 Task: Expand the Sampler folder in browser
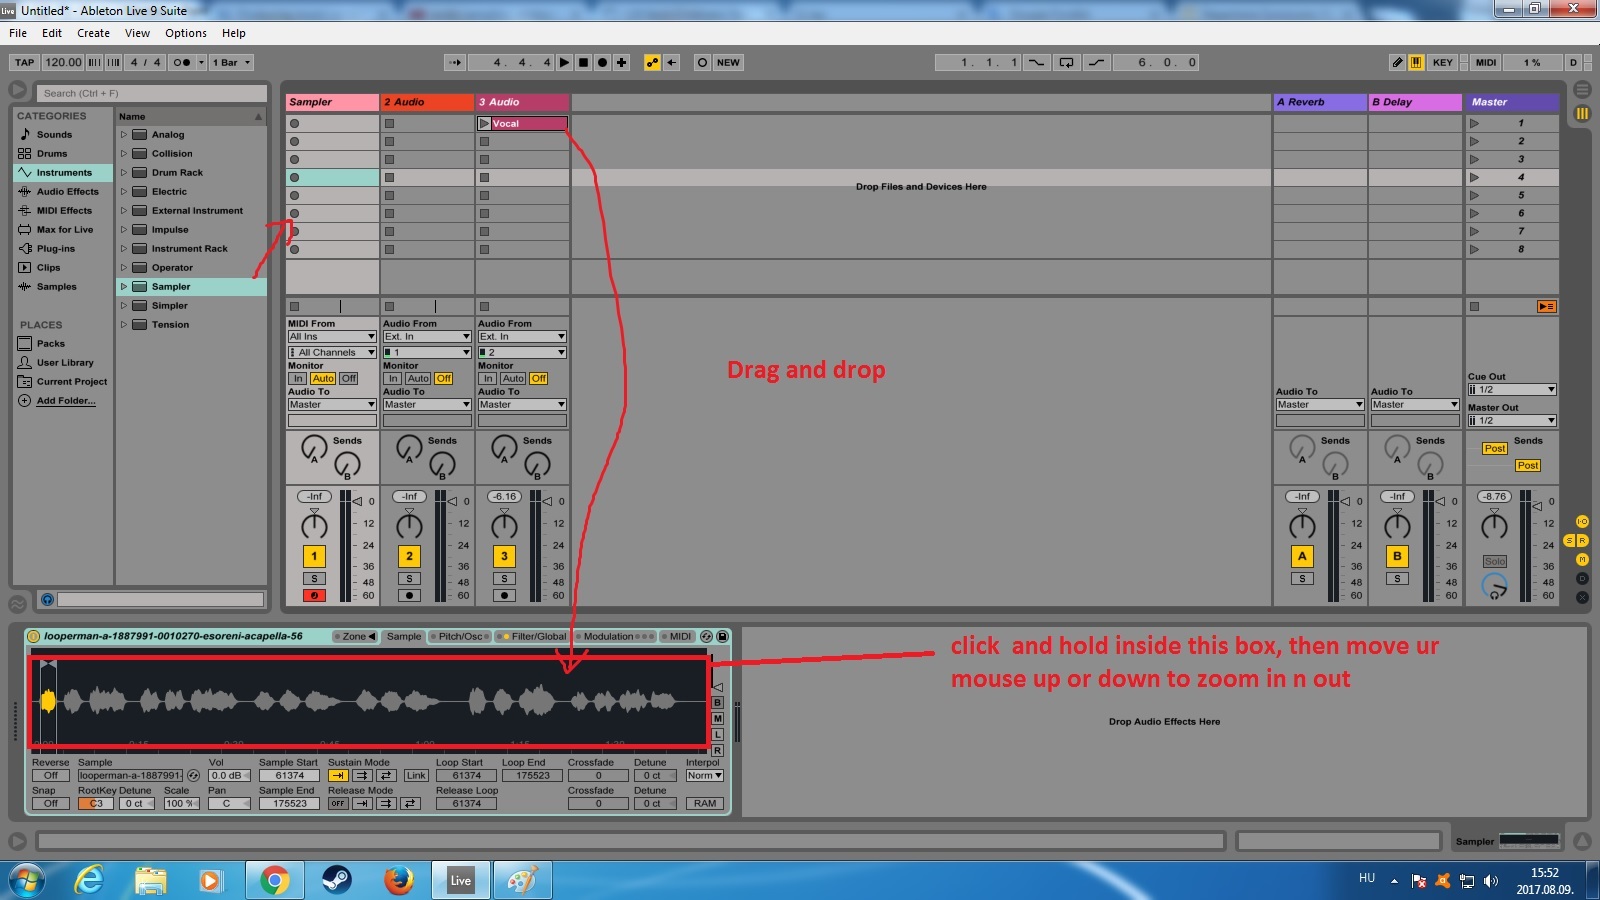[x=124, y=287]
